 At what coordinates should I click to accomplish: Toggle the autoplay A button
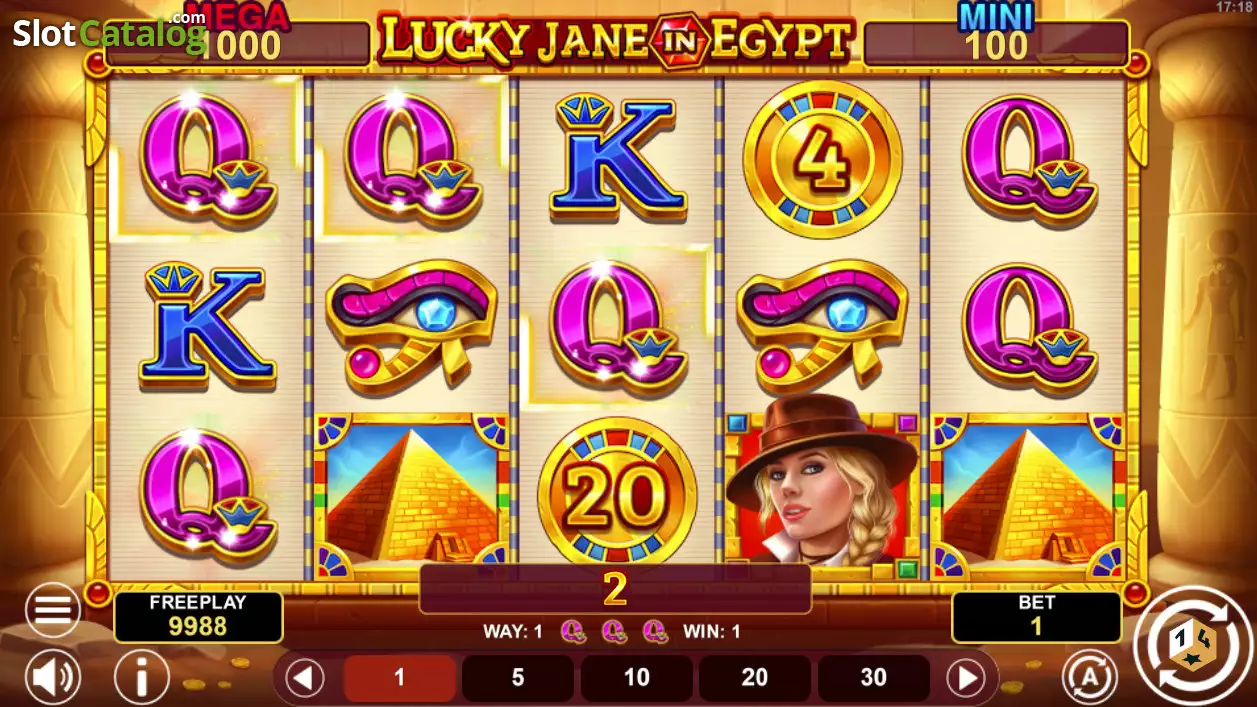pyautogui.click(x=1089, y=677)
